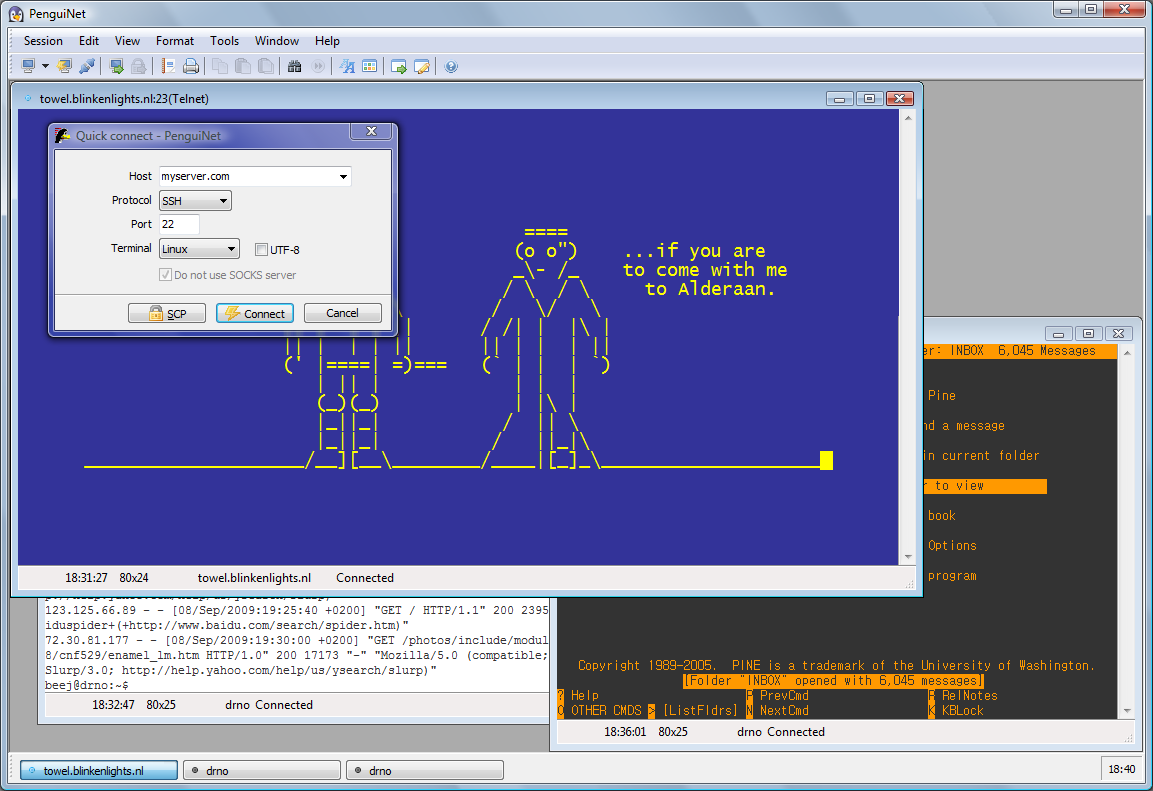
Task: Open the Format menu
Action: click(175, 40)
